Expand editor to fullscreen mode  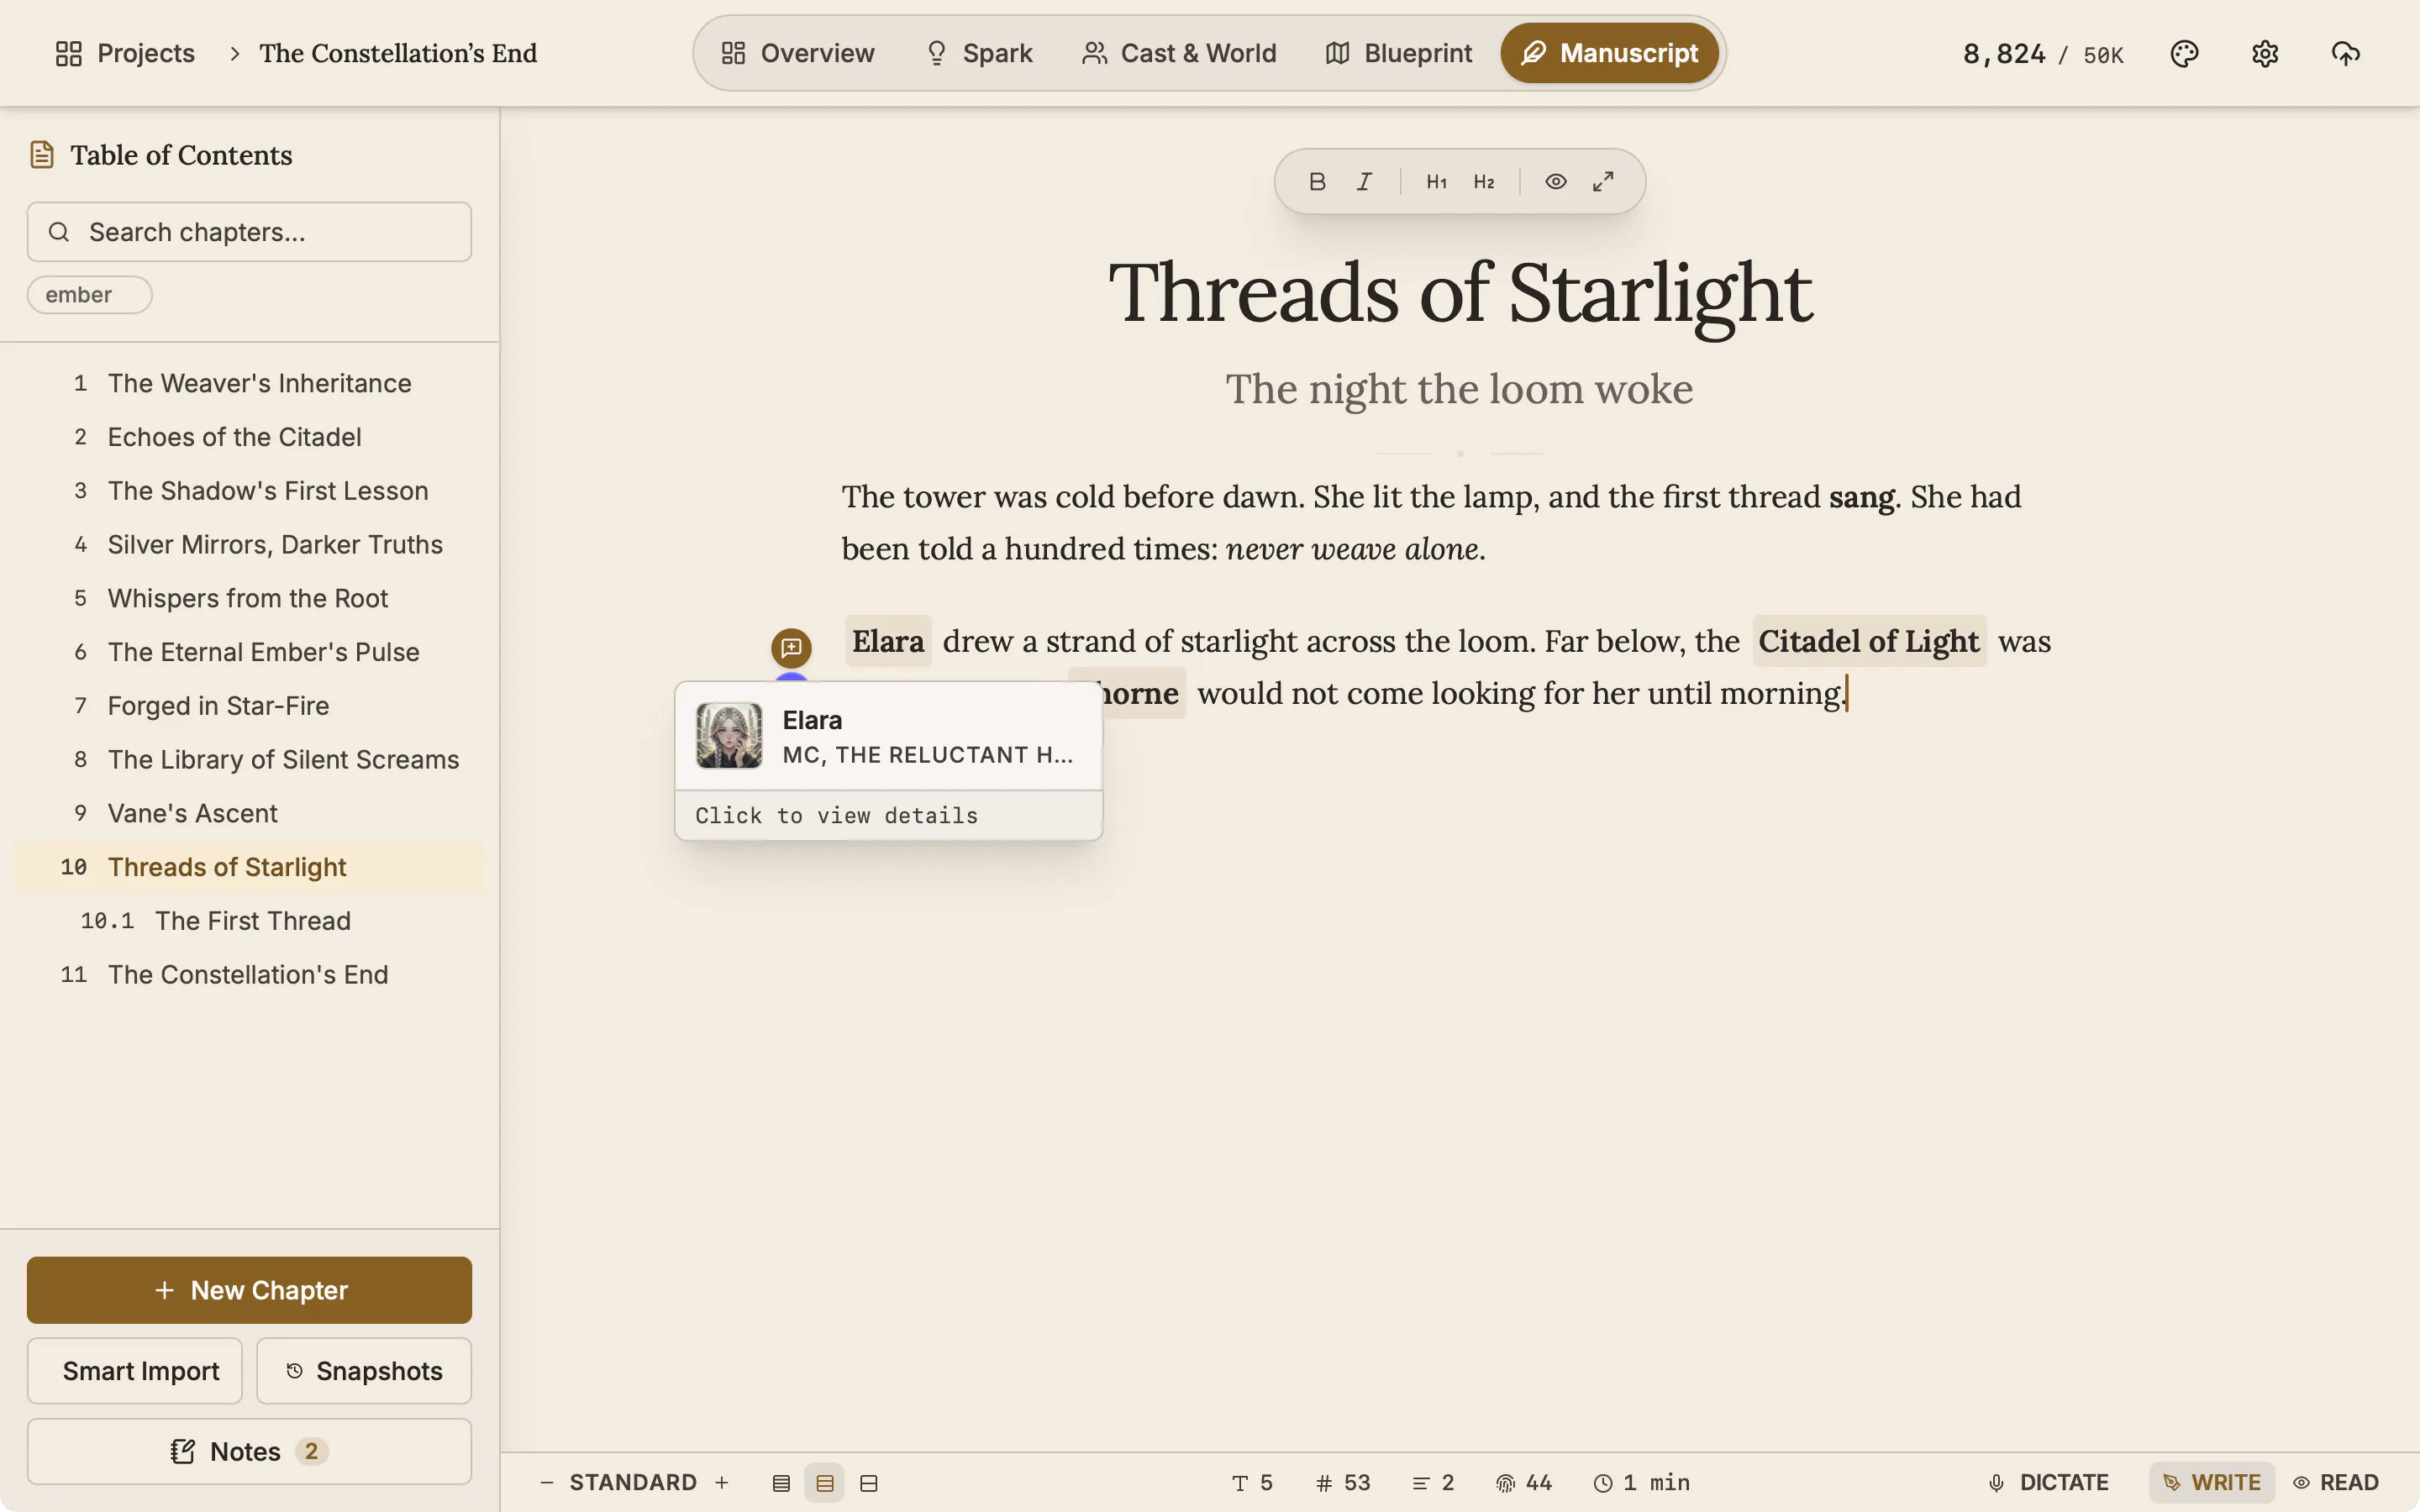tap(1603, 182)
